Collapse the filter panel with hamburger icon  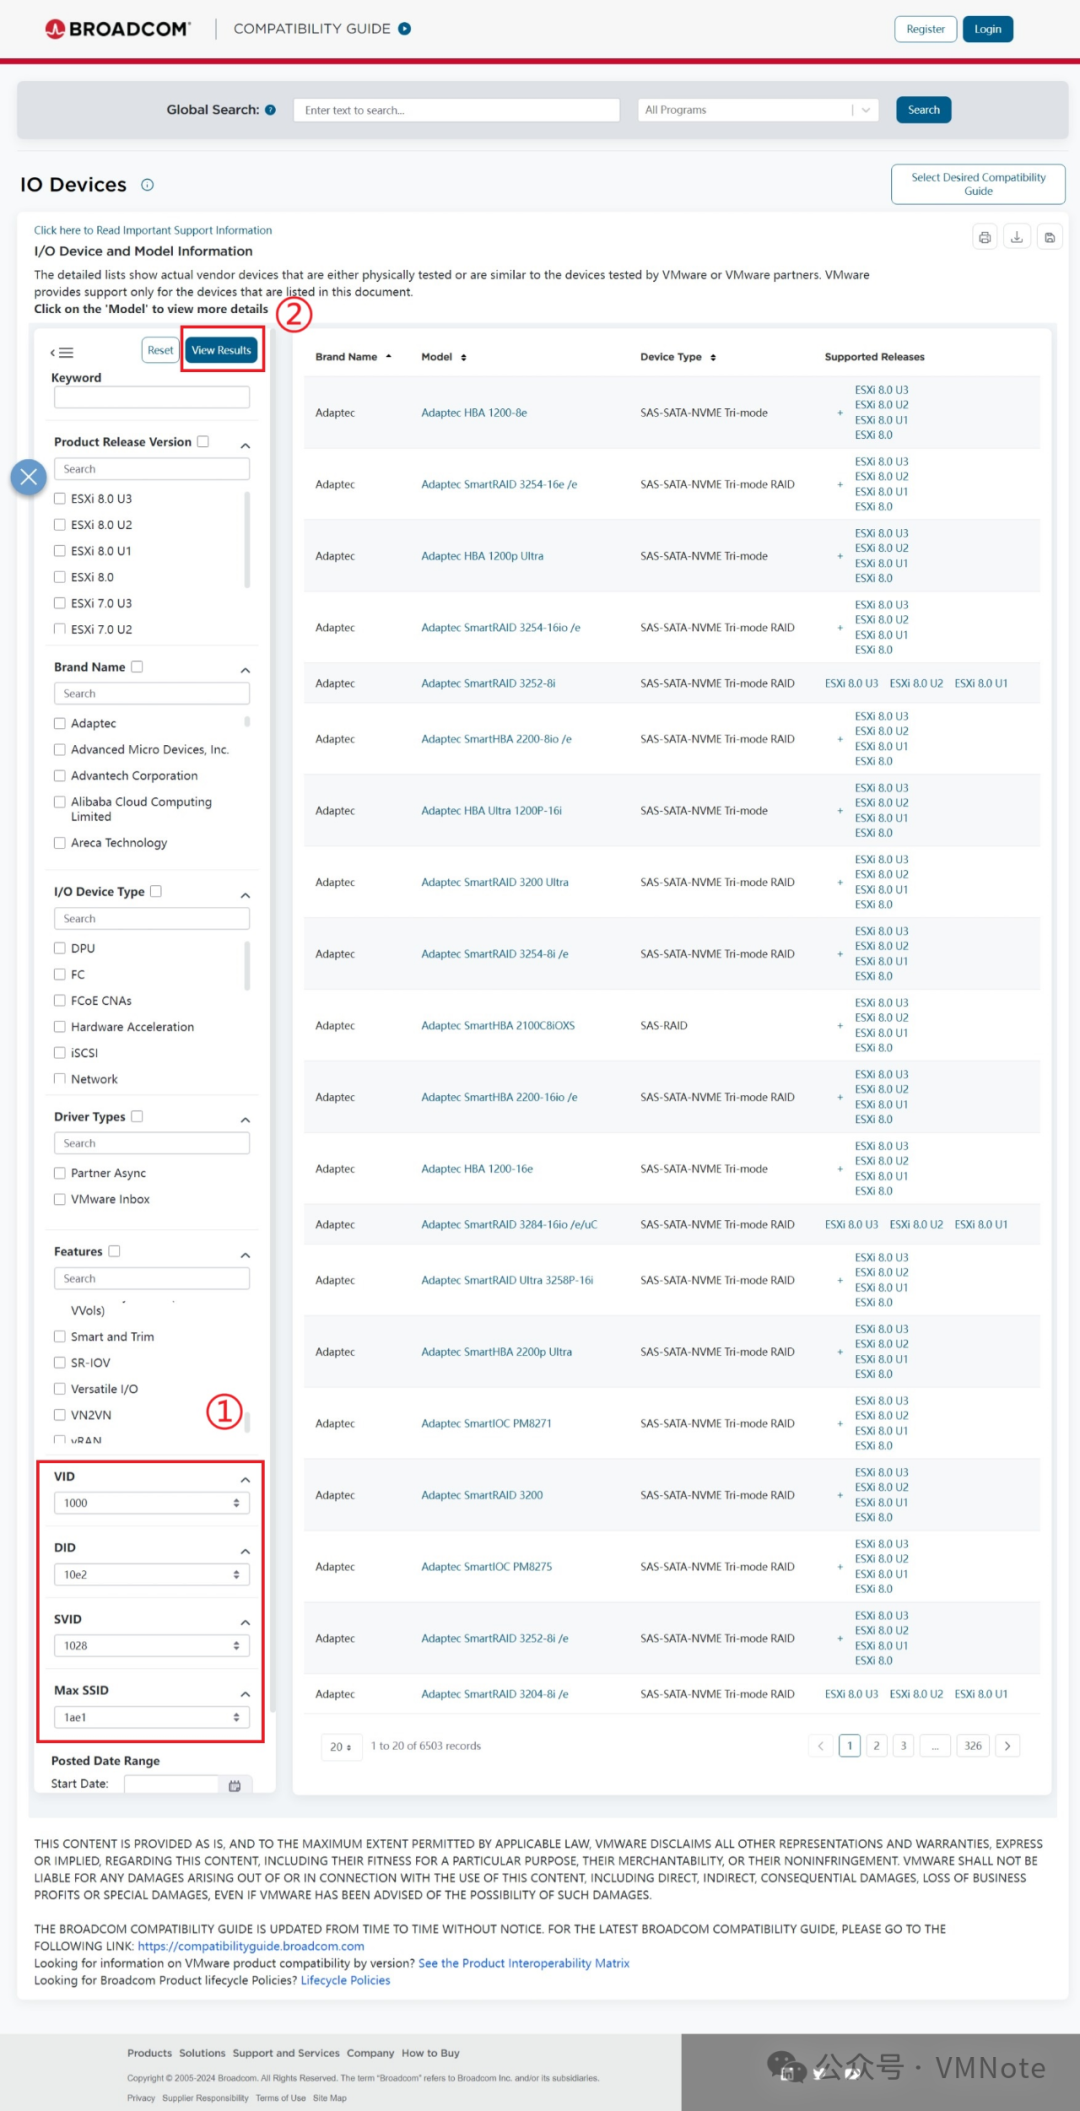(62, 352)
